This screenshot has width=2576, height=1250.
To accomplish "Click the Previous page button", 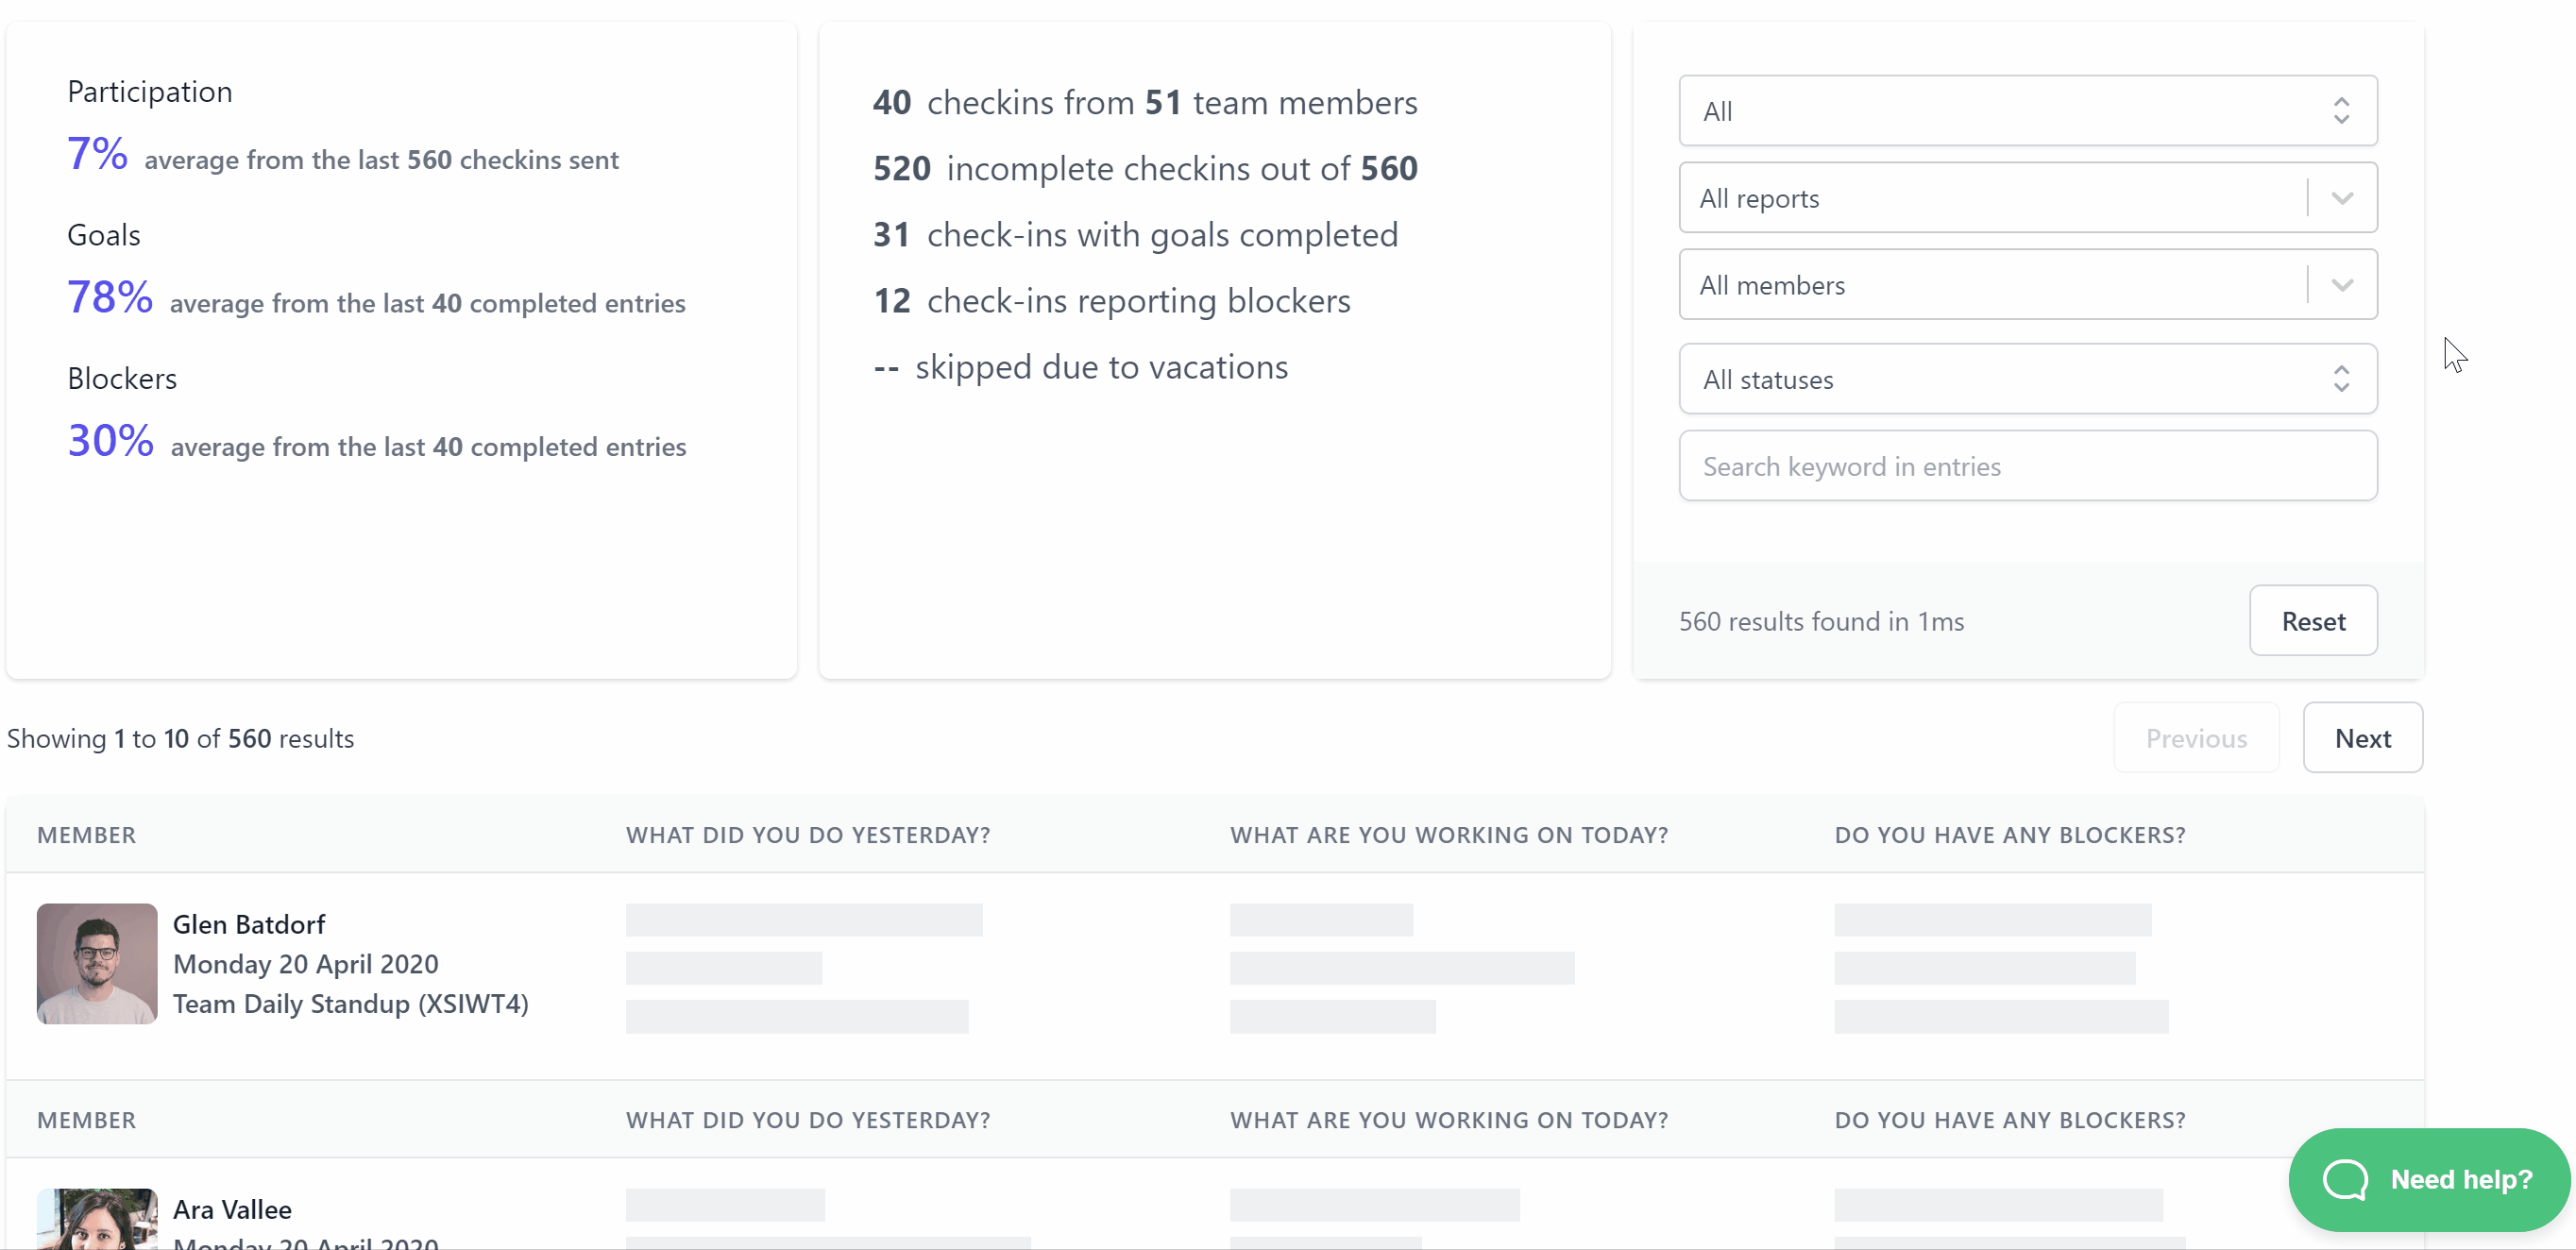I will 2195,738.
